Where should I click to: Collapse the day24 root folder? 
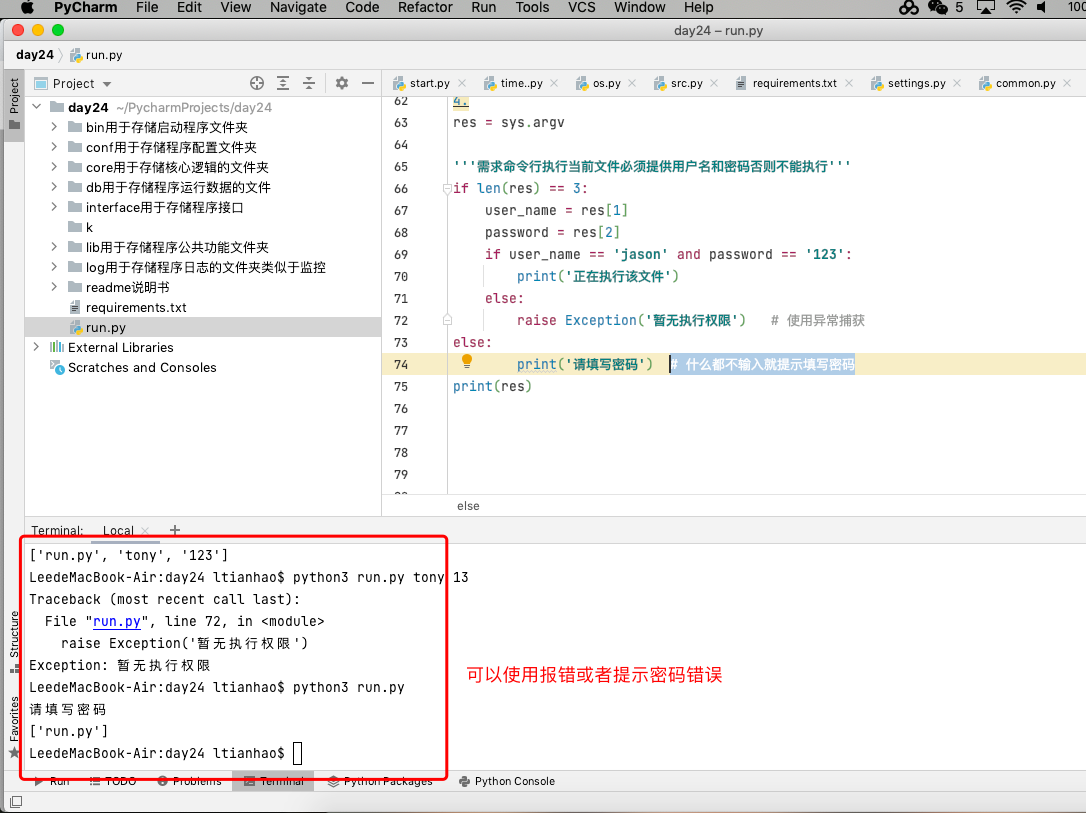coord(37,107)
